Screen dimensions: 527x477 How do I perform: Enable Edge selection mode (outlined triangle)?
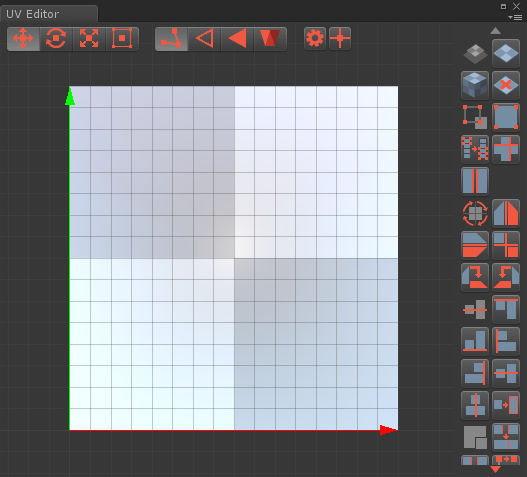[204, 39]
